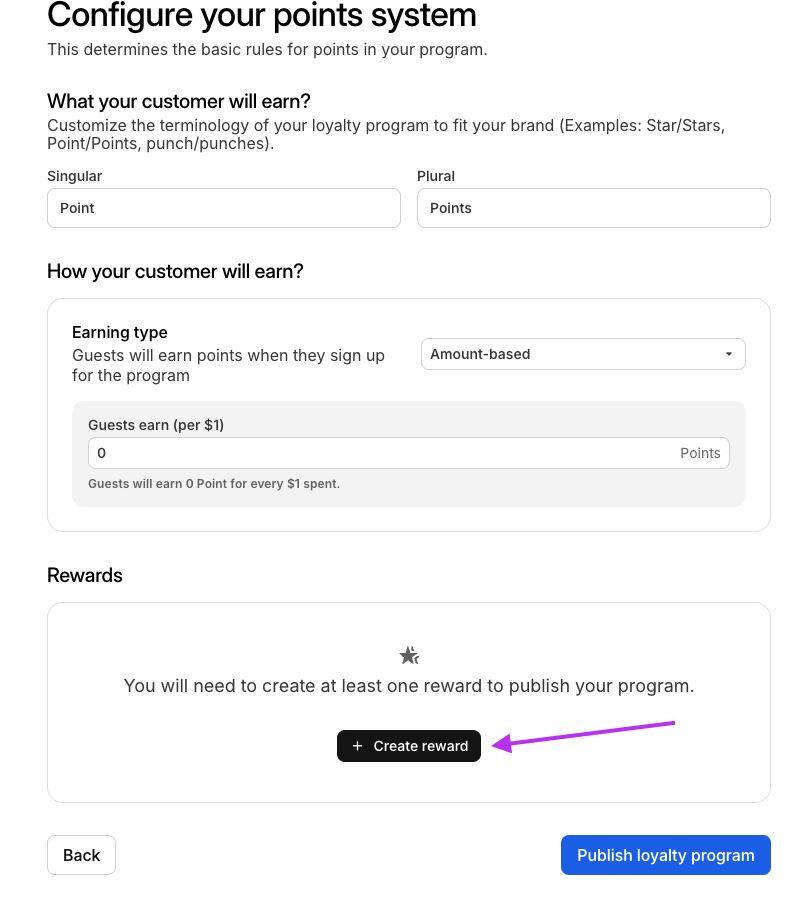The width and height of the screenshot is (802, 908).
Task: Click the plus icon on Create reward
Action: [357, 746]
